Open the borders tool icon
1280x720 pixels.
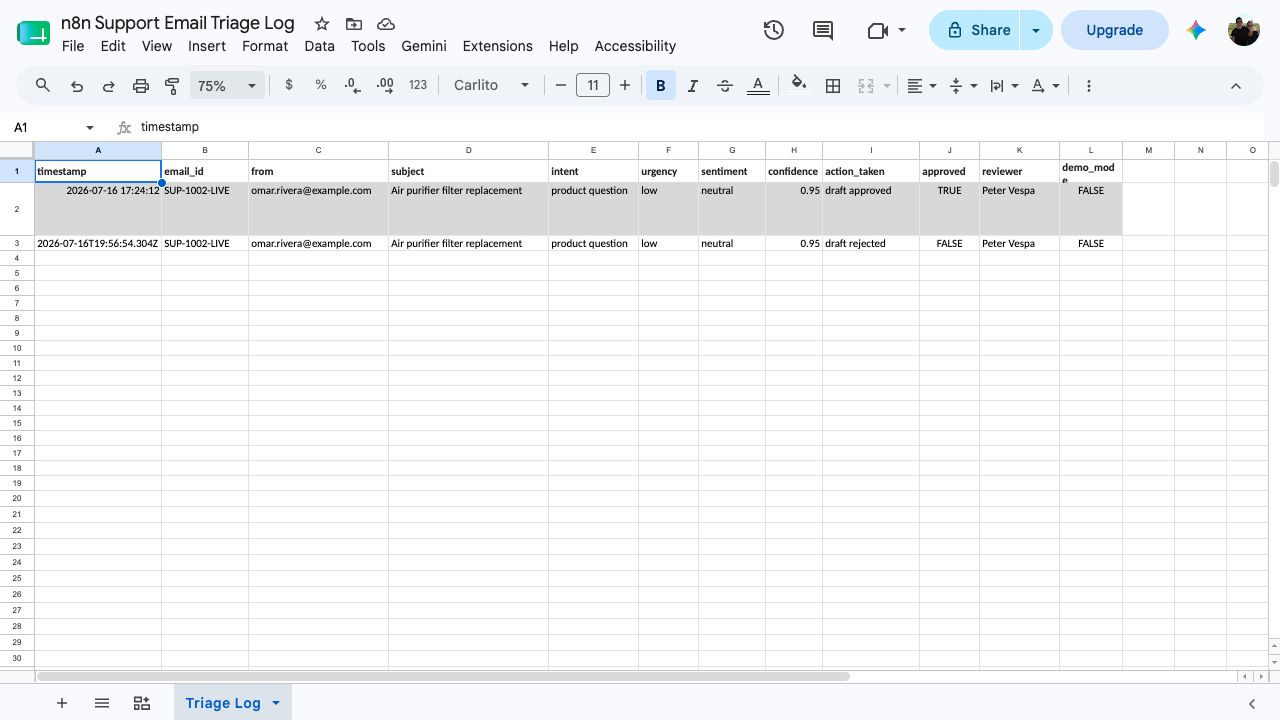coord(832,86)
